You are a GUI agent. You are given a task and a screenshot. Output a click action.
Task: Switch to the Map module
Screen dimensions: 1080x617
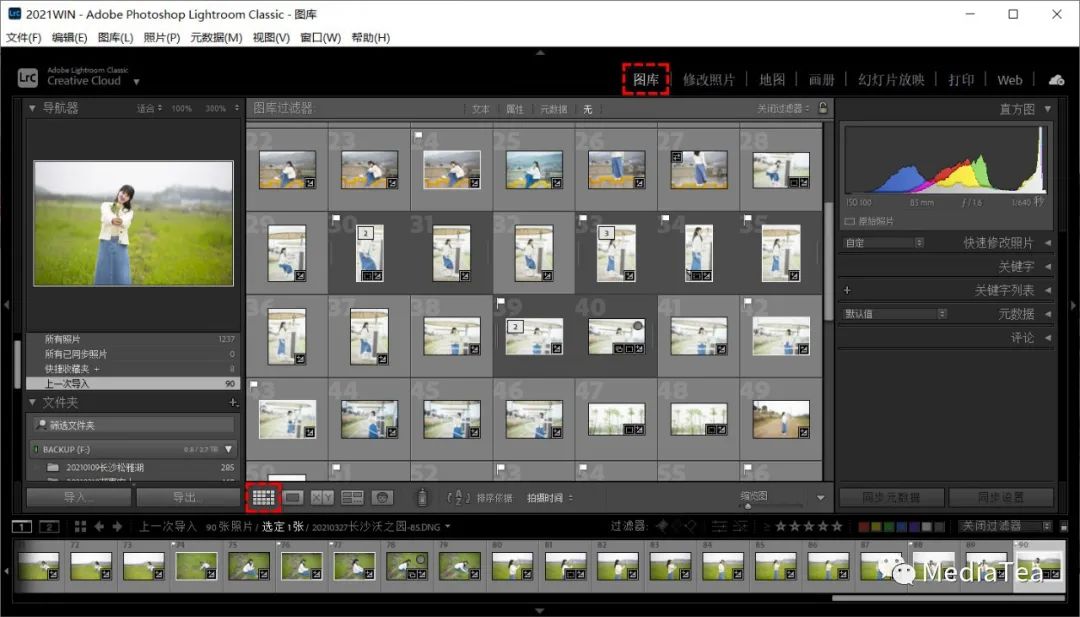(x=772, y=80)
